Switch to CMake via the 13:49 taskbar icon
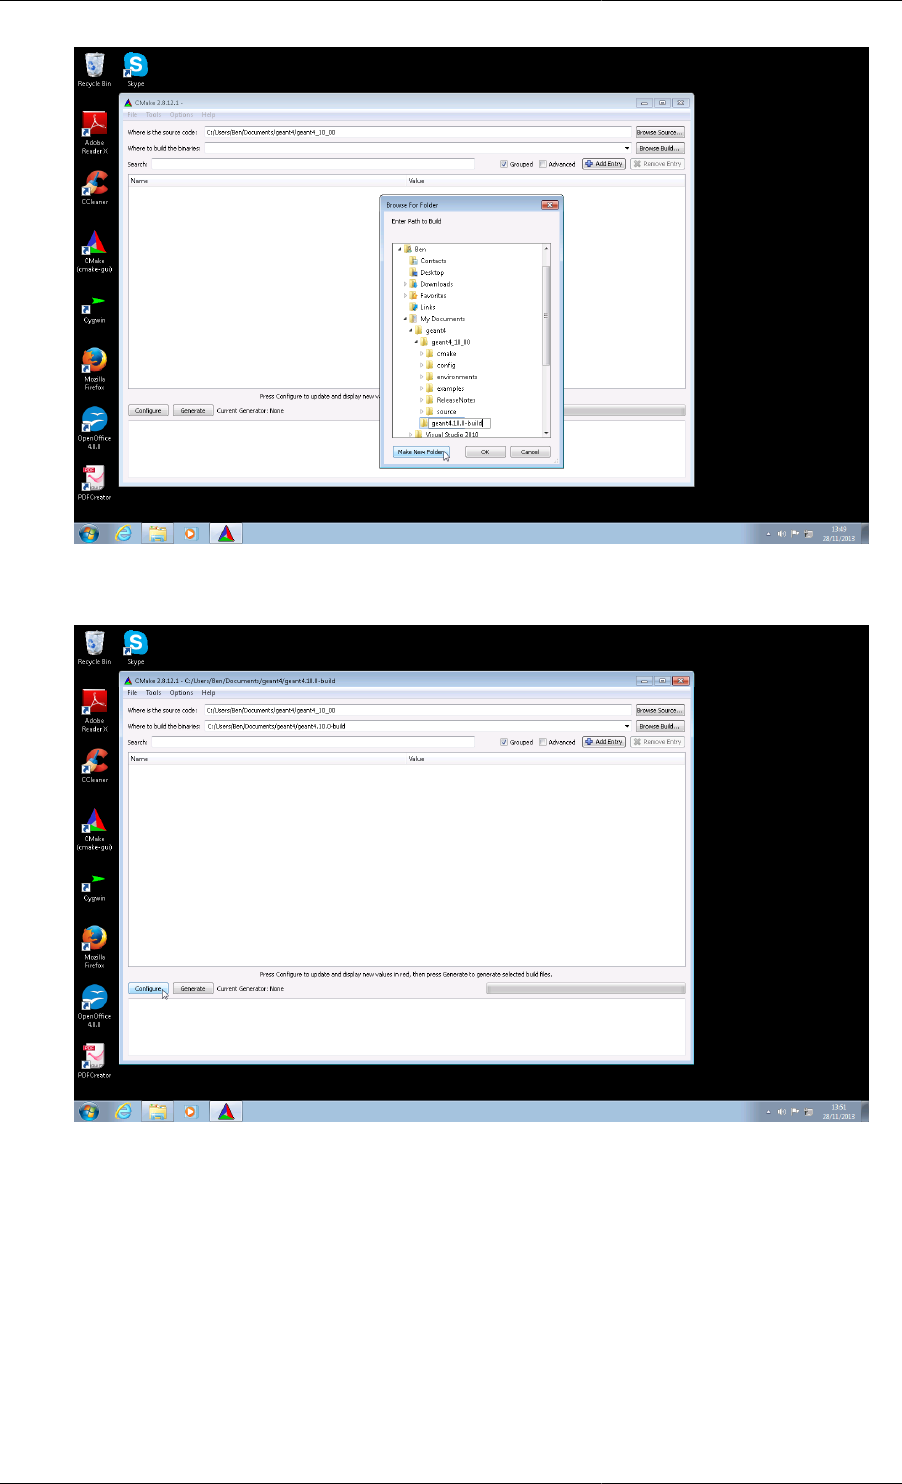This screenshot has height=1484, width=902. click(x=226, y=533)
